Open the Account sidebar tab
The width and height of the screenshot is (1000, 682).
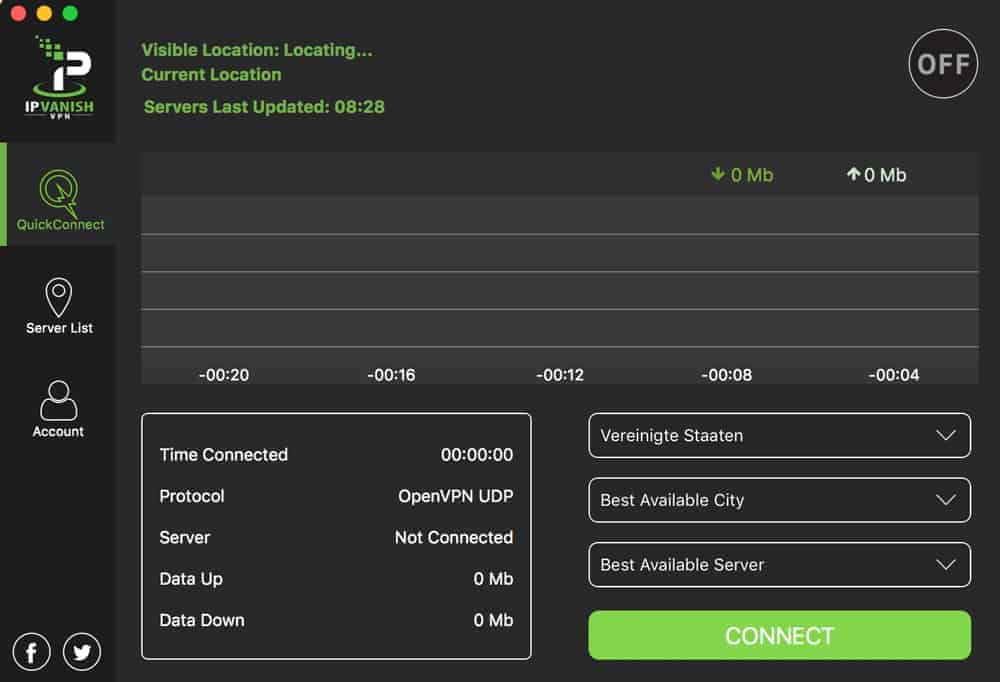pos(59,410)
